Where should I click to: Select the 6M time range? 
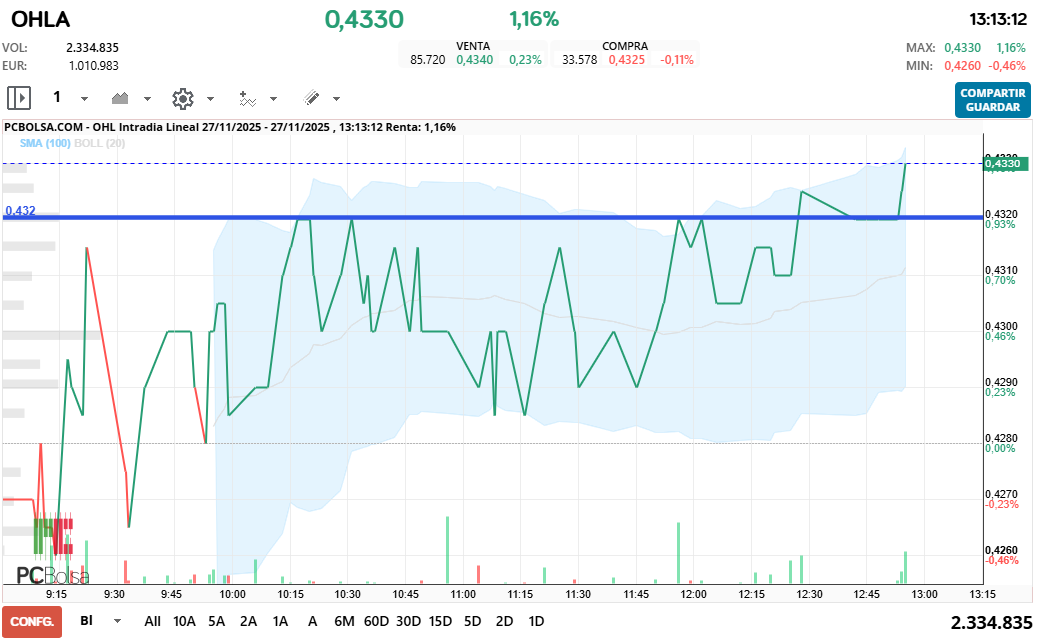coord(344,621)
